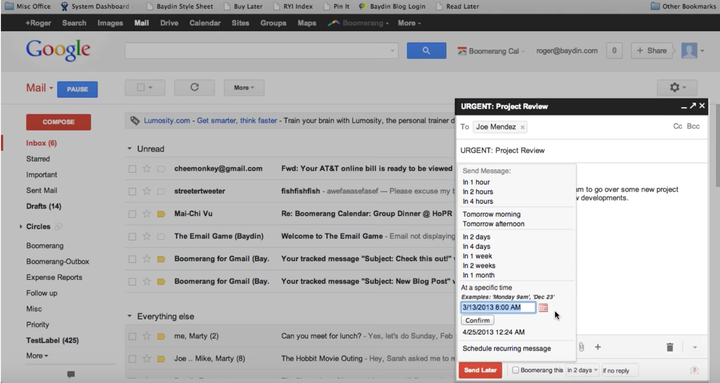
Task: Click the Lumosity ad tag icon
Action: [135, 120]
